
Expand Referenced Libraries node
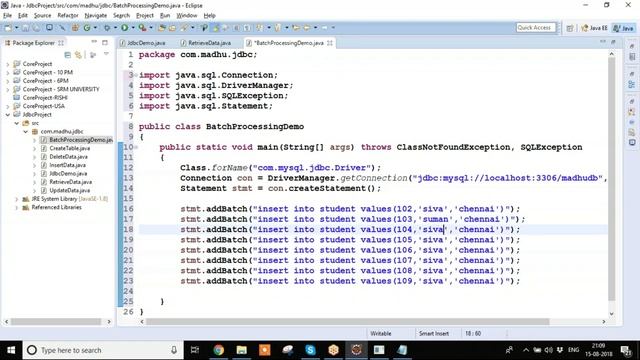click(17, 208)
